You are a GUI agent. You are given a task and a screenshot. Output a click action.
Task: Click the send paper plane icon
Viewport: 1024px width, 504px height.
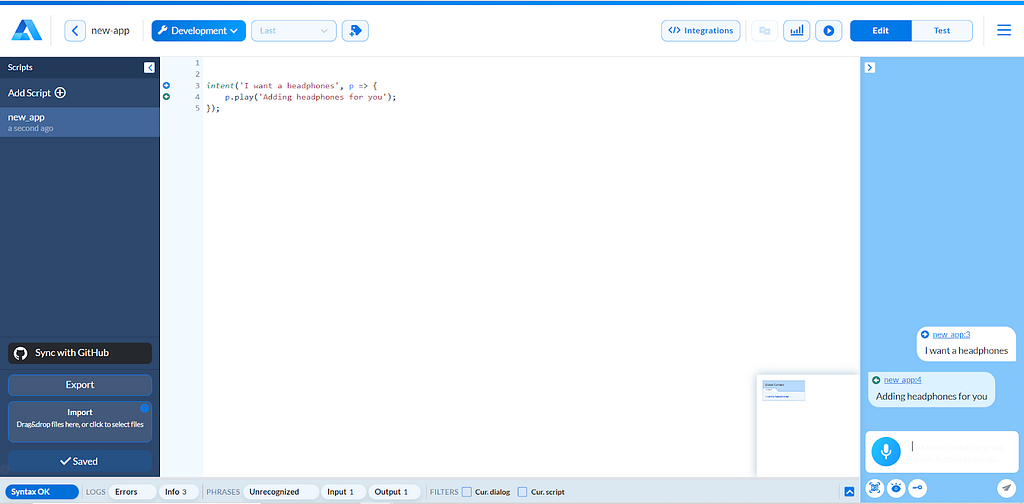(1006, 488)
